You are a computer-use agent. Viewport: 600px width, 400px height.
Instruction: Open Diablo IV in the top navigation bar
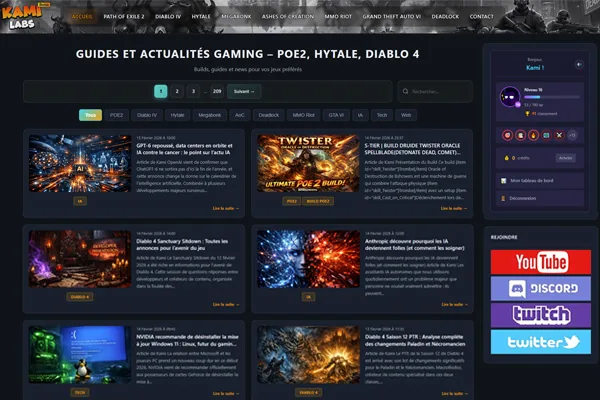[168, 16]
